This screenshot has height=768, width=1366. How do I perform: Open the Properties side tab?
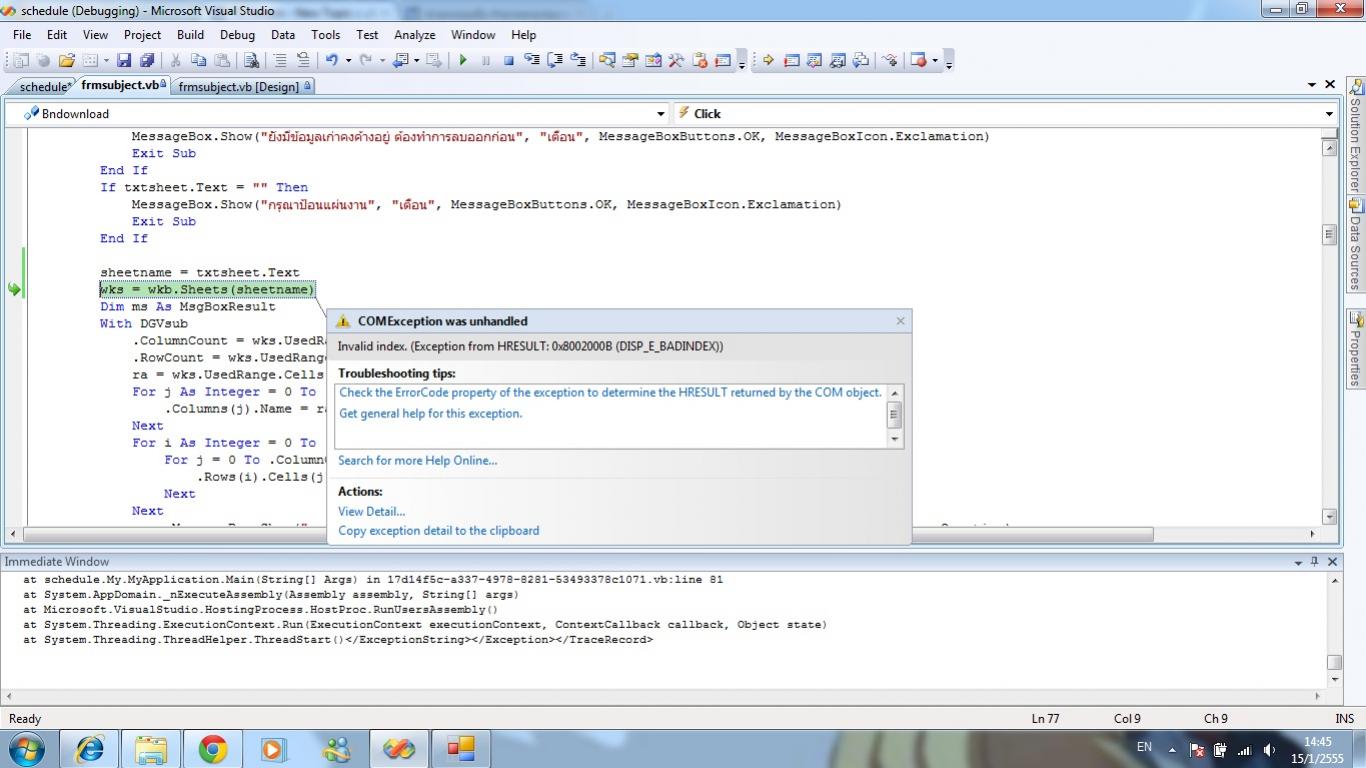pyautogui.click(x=1356, y=349)
